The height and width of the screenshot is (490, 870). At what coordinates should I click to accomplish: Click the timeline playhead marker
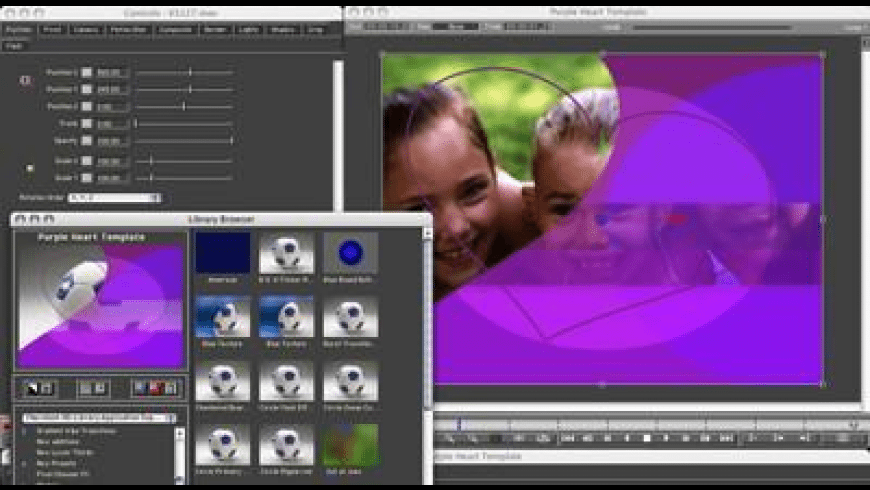click(x=459, y=425)
